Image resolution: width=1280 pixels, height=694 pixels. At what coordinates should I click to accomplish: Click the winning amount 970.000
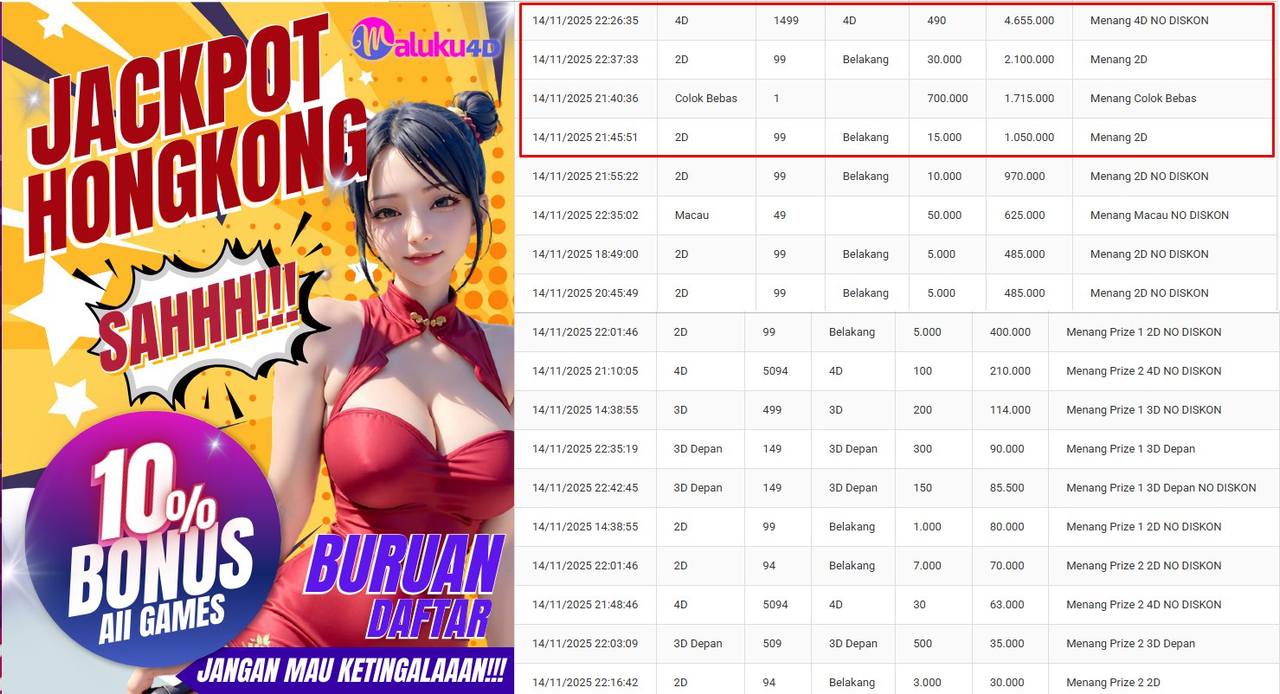tap(1025, 176)
